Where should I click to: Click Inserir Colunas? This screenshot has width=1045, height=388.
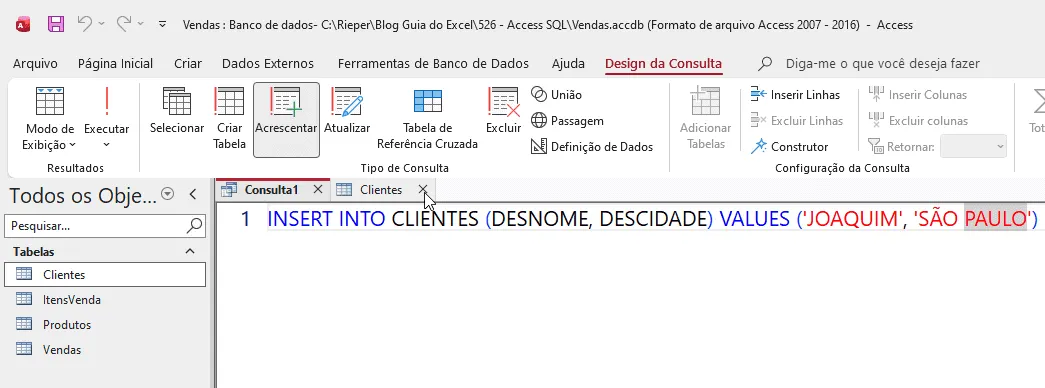click(x=918, y=95)
